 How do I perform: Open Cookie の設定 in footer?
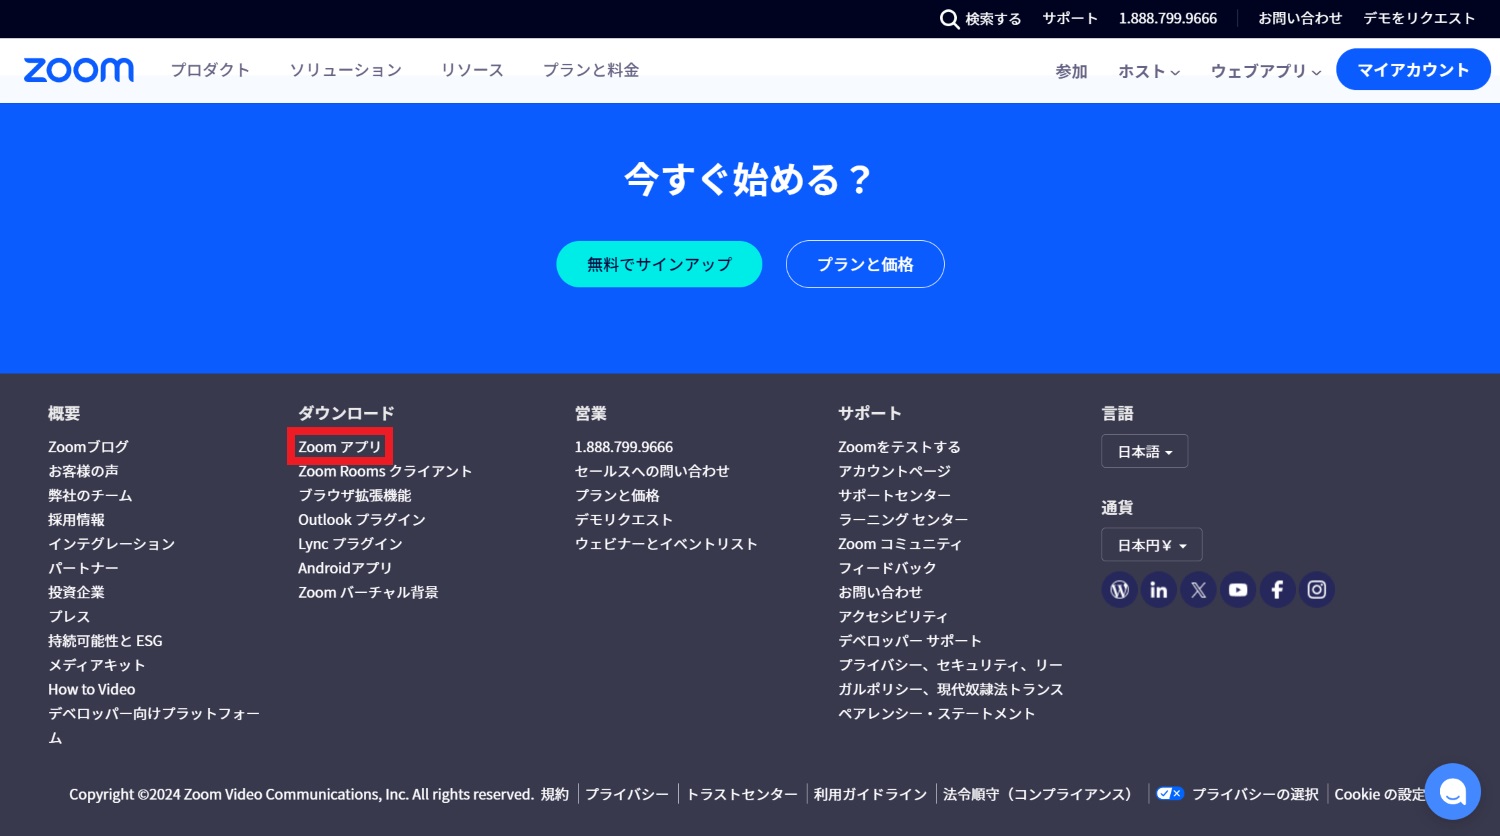click(1378, 794)
